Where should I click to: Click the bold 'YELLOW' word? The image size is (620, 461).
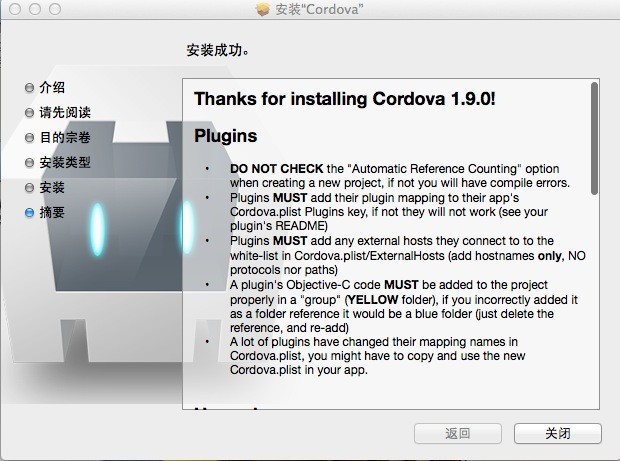373,299
